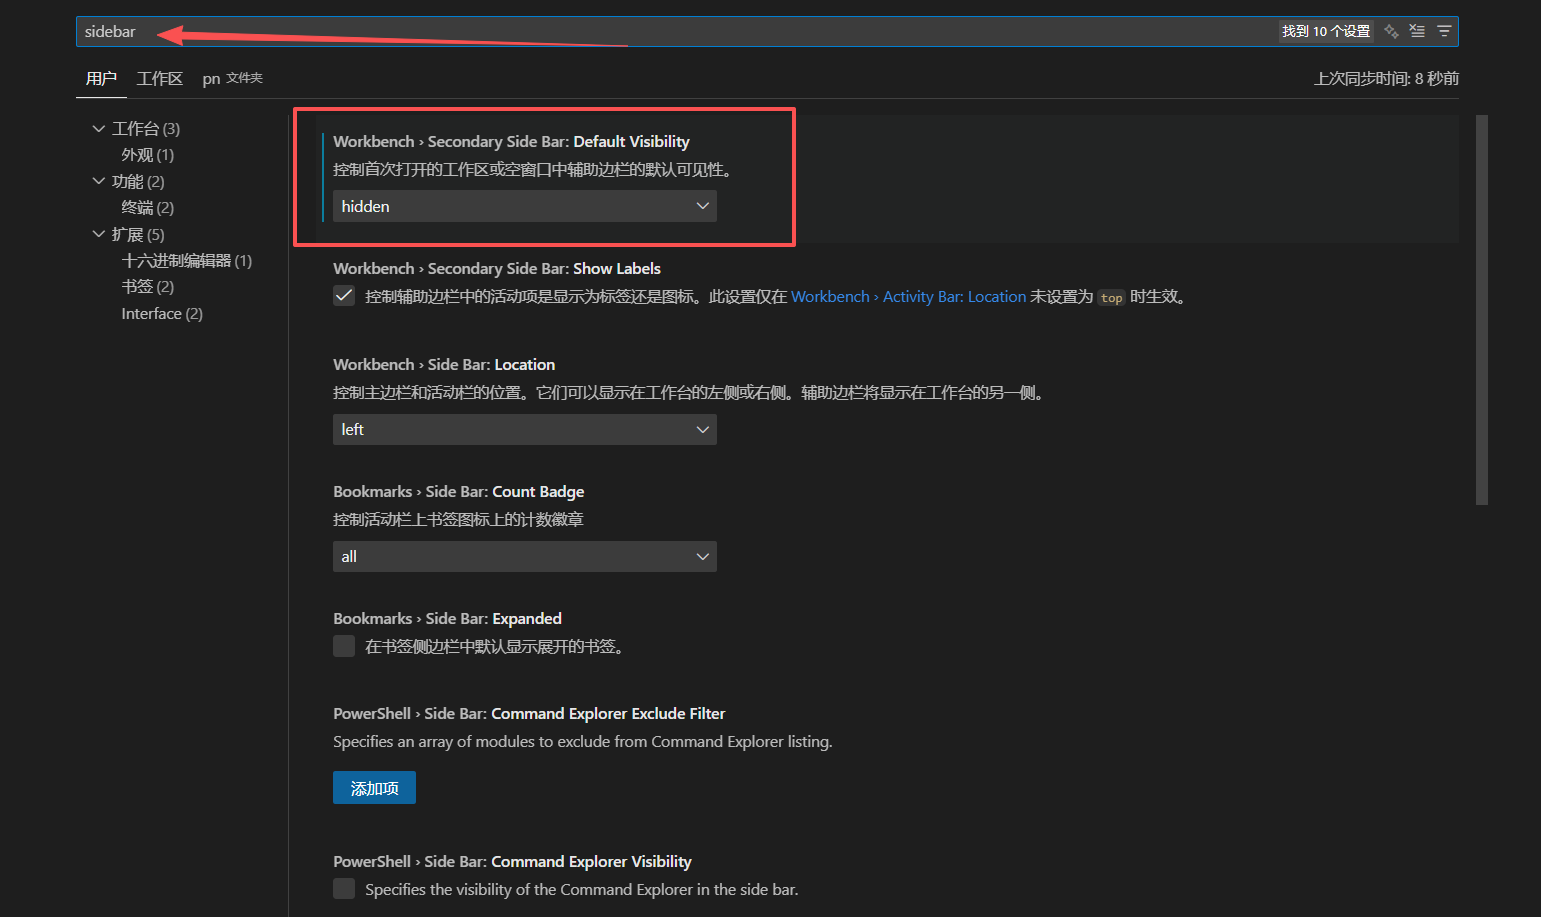The image size is (1541, 917).
Task: Open the settings filter funnel icon
Action: (1444, 31)
